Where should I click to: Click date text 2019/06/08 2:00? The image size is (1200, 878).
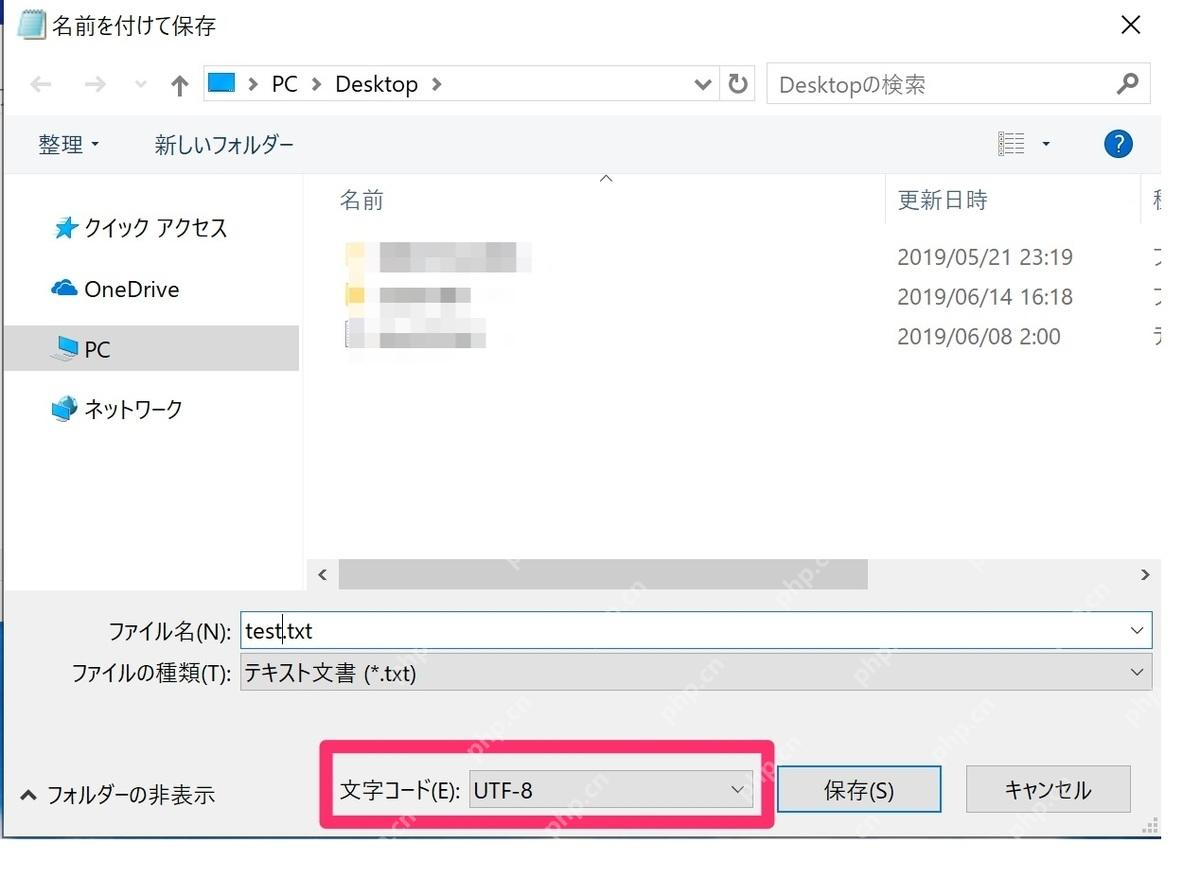[979, 337]
